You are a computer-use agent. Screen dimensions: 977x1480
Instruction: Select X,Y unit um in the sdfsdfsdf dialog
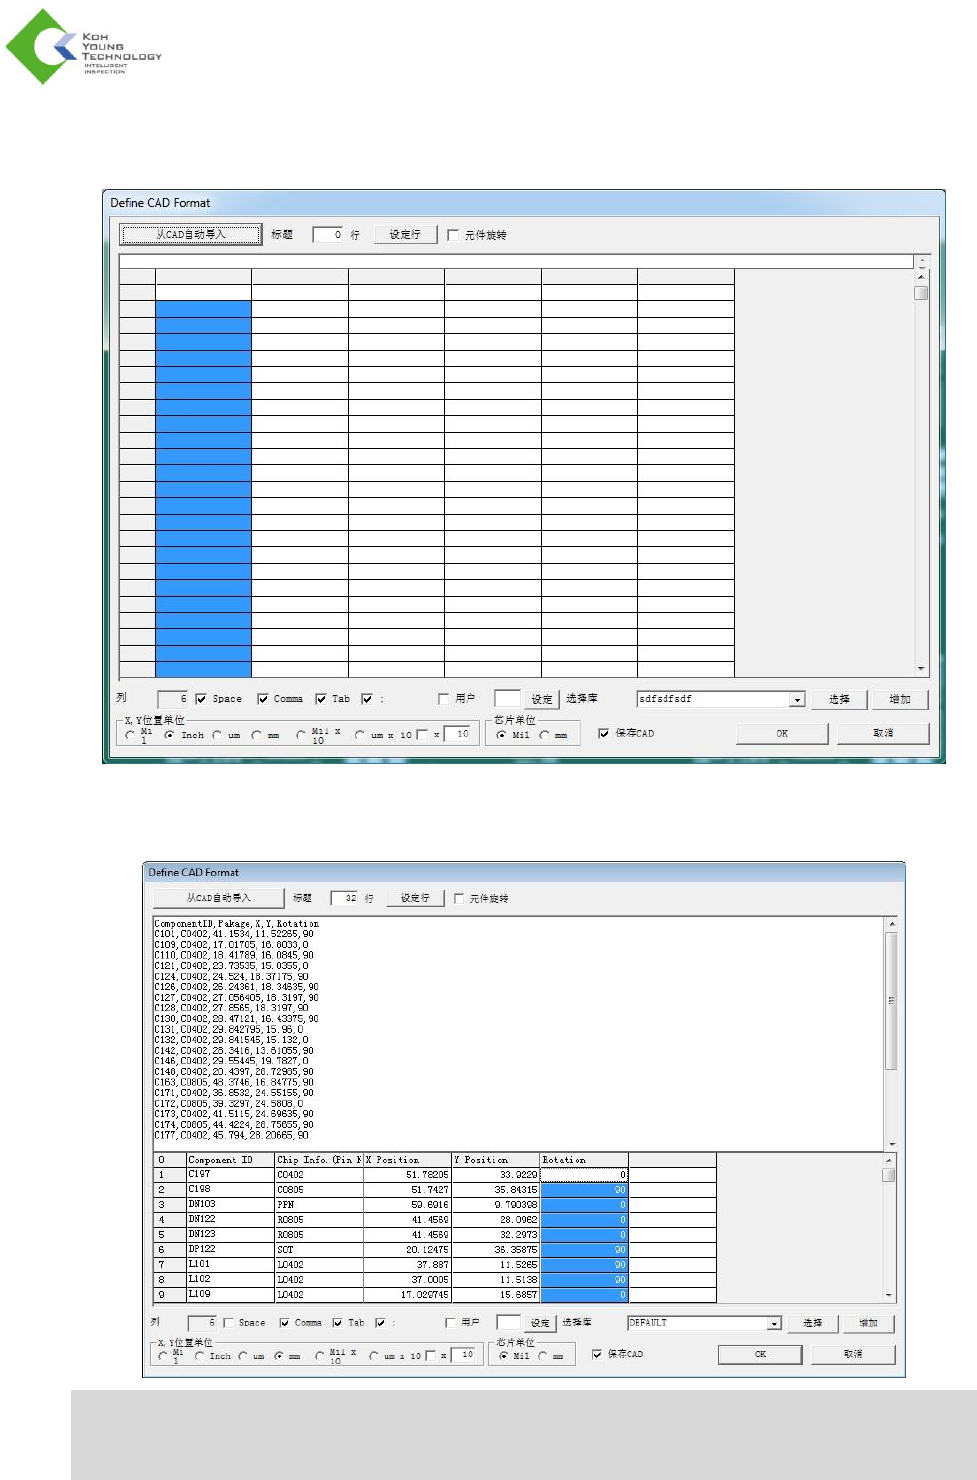coord(217,735)
